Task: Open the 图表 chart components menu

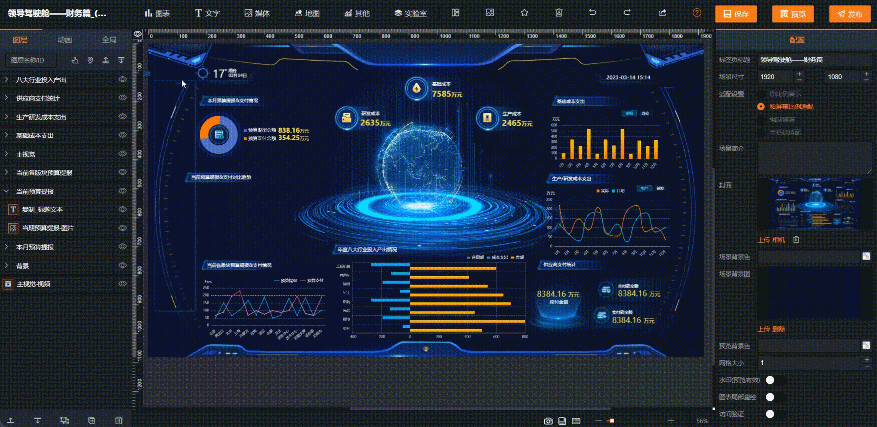Action: click(x=157, y=13)
